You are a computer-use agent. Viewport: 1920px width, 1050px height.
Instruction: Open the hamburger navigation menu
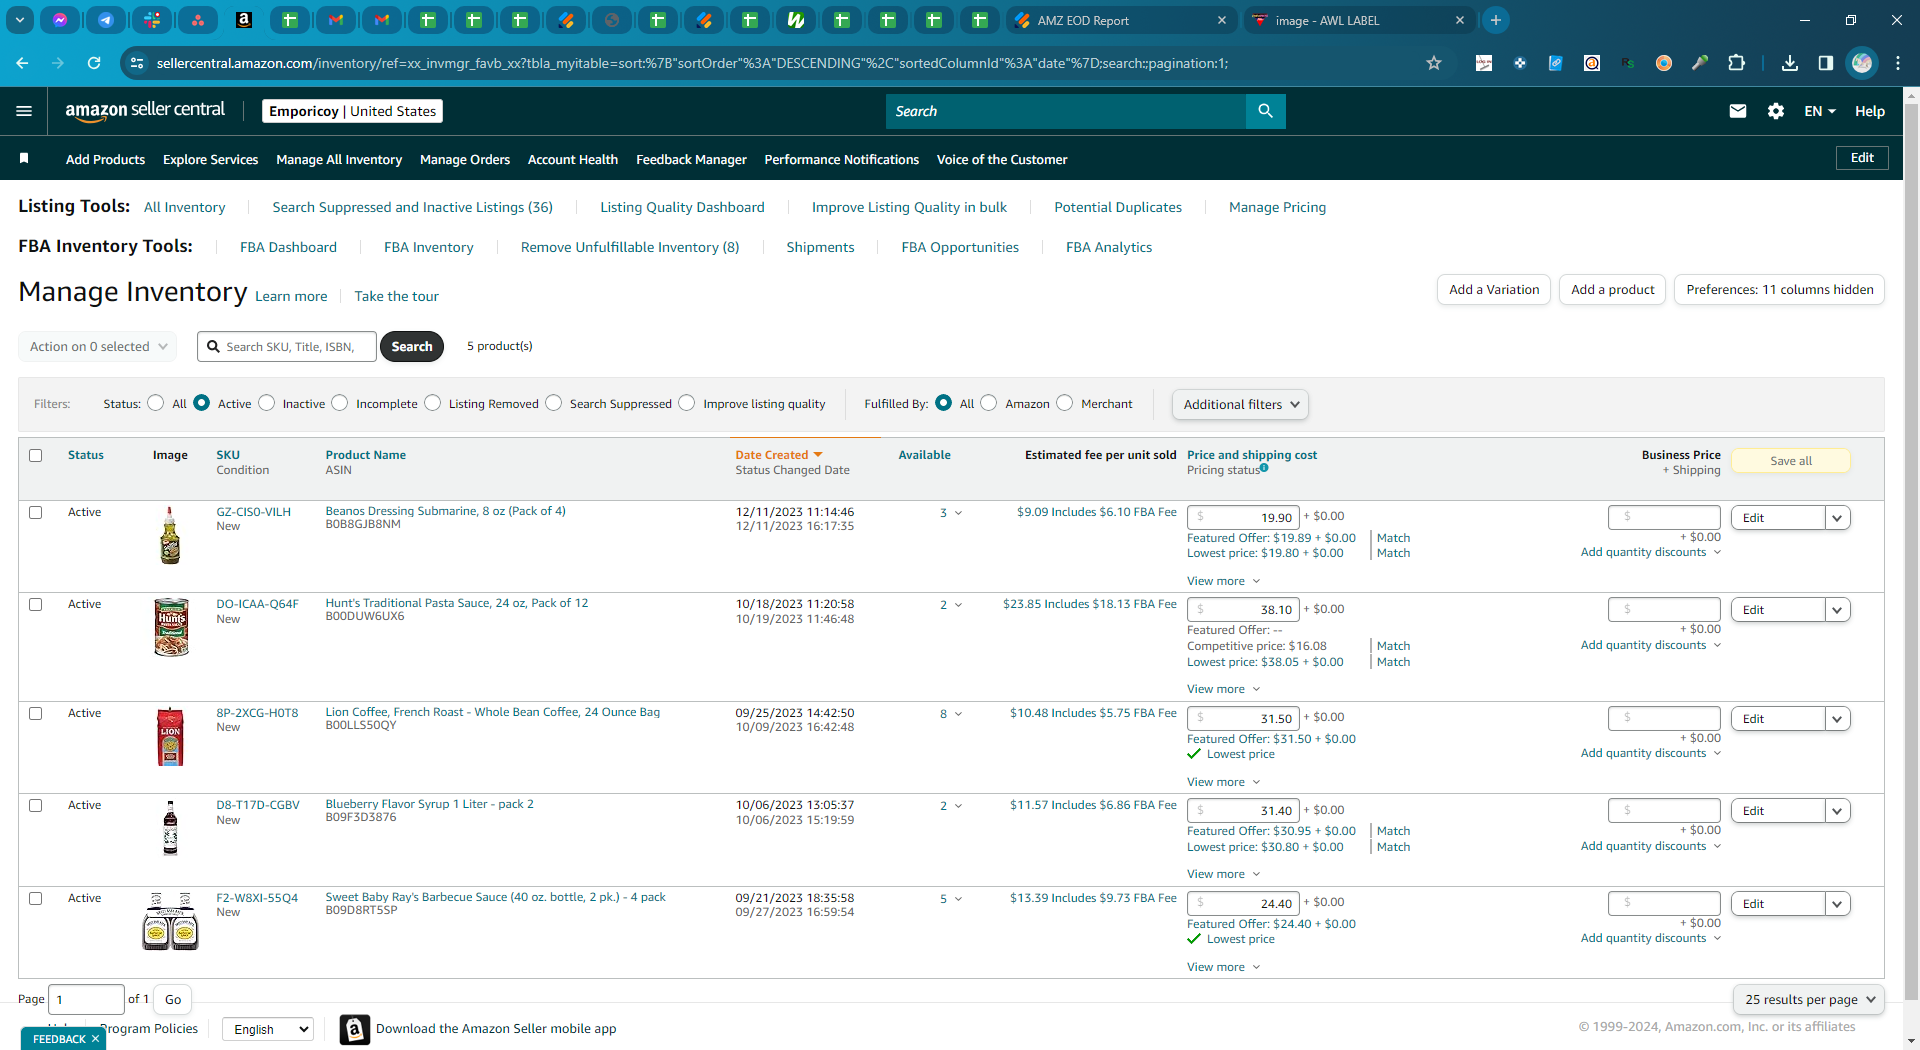coord(24,111)
